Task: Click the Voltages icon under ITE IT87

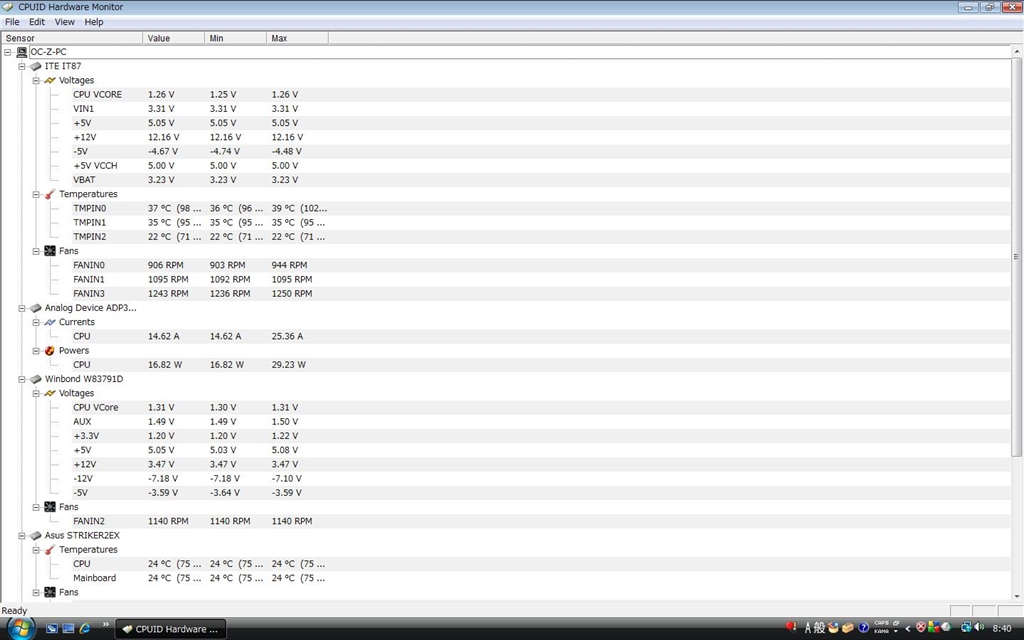Action: pyautogui.click(x=50, y=80)
